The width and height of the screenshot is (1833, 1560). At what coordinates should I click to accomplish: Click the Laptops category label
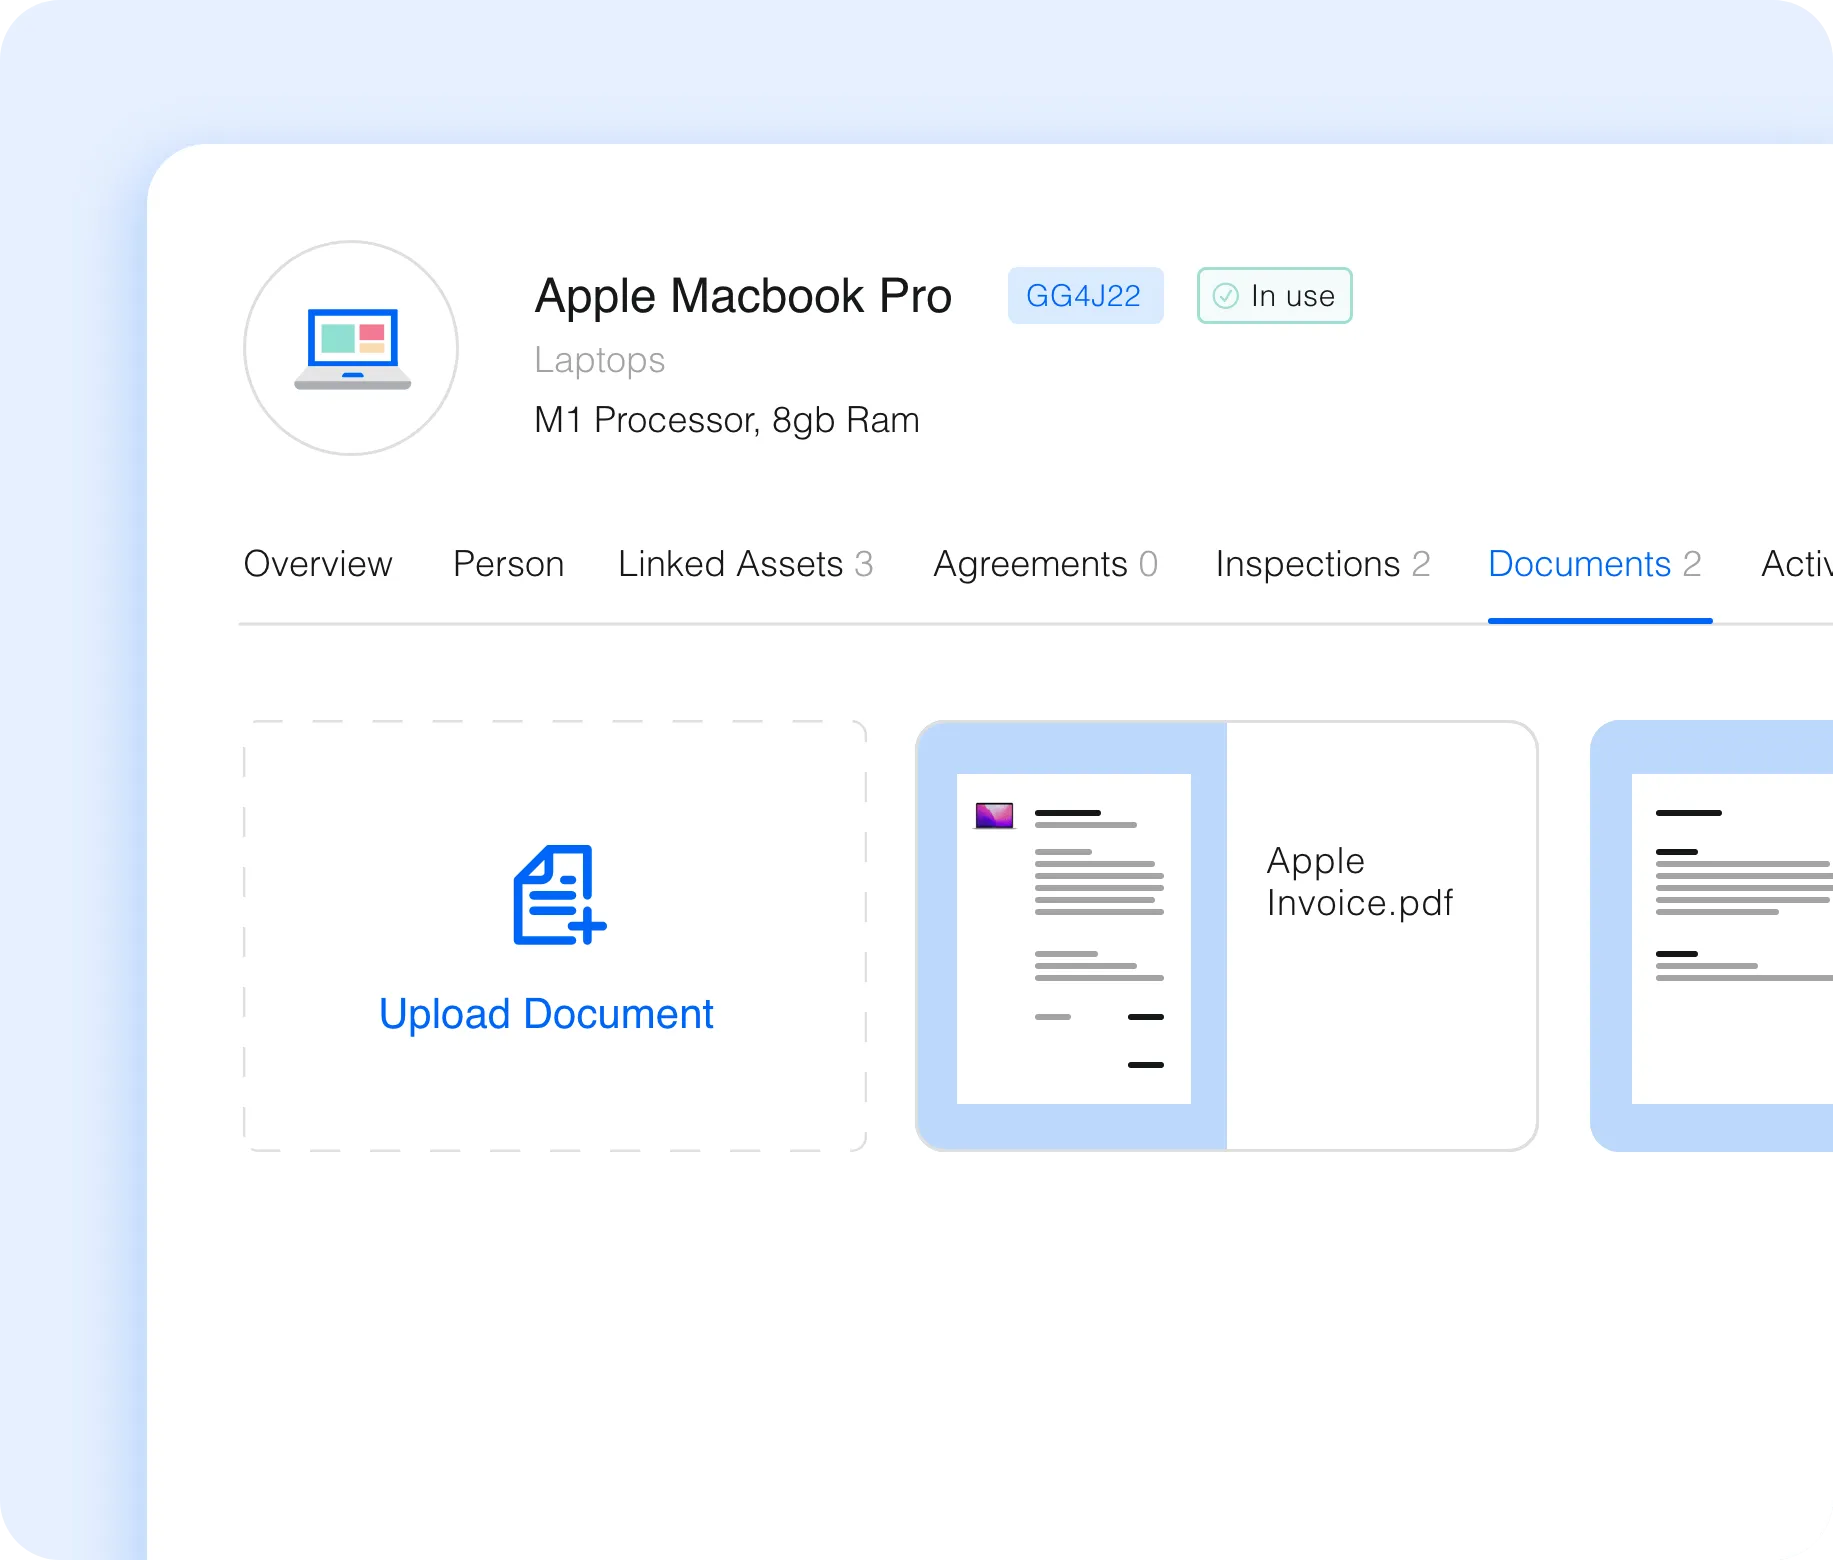coord(599,360)
